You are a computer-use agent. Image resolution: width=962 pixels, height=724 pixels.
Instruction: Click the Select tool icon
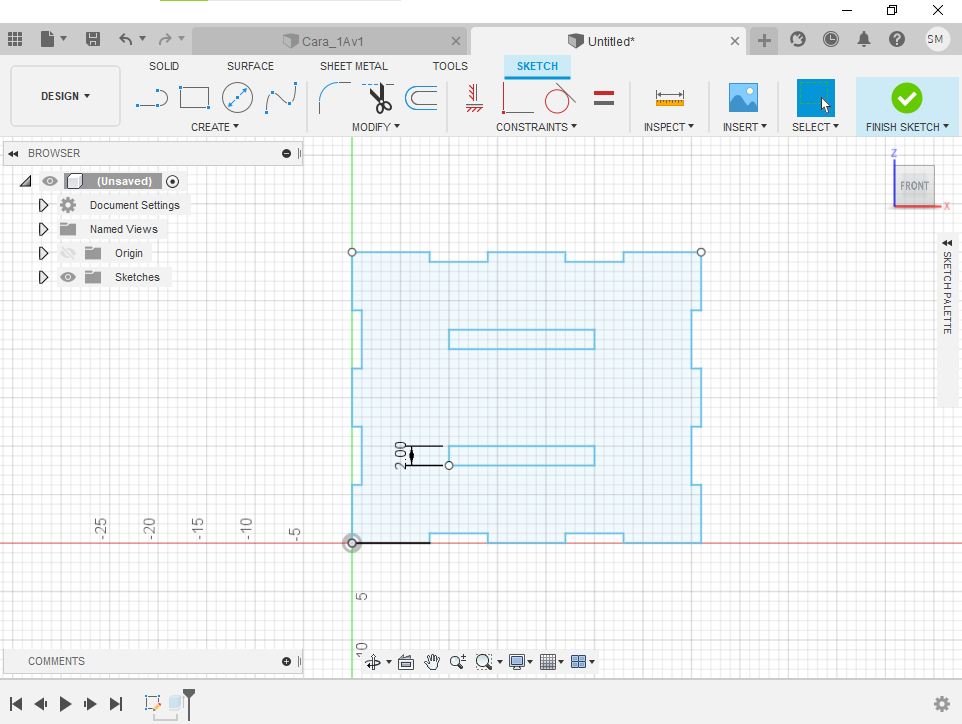(x=815, y=98)
